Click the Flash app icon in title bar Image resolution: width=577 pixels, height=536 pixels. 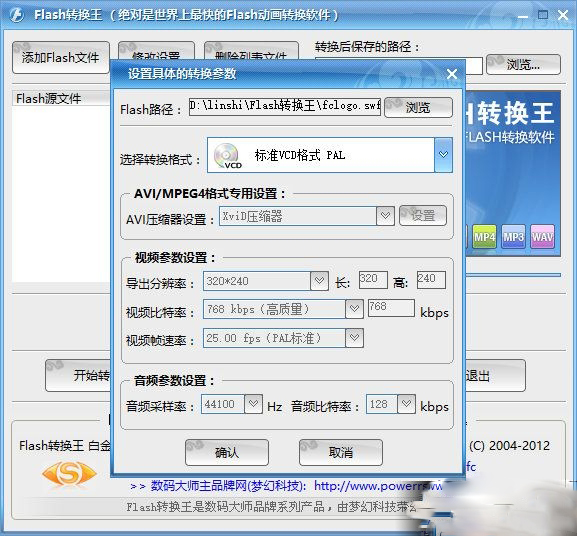coord(17,15)
